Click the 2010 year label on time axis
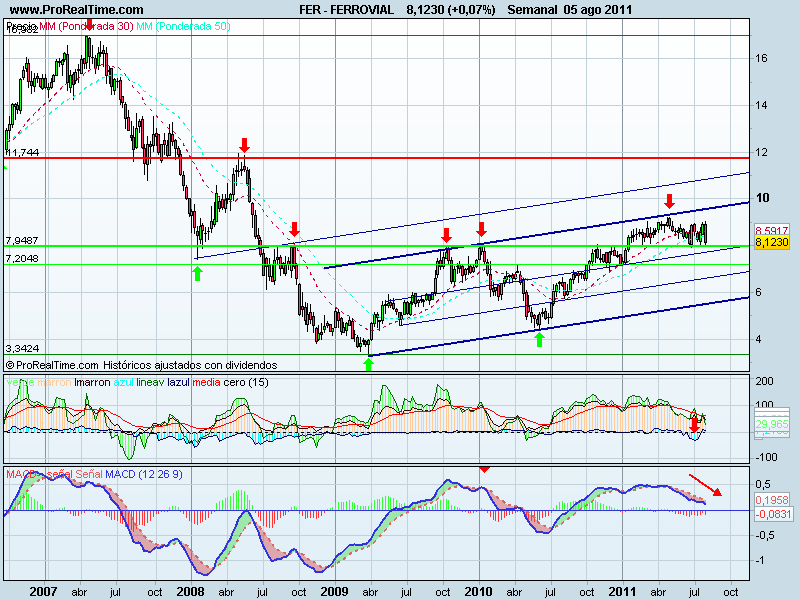The height and width of the screenshot is (600, 800). [479, 592]
